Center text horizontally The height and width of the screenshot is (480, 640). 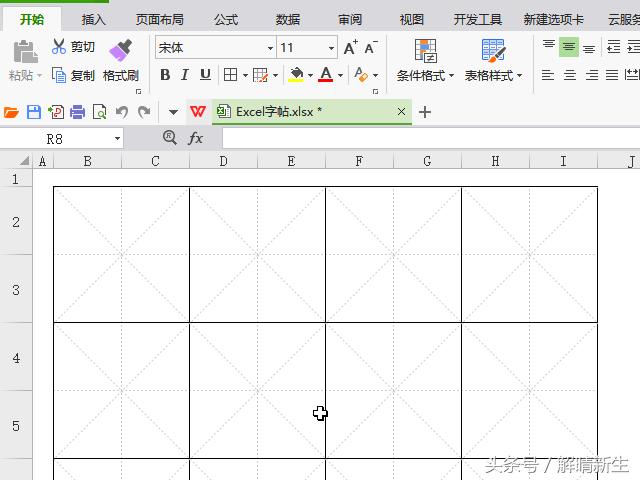pos(569,75)
